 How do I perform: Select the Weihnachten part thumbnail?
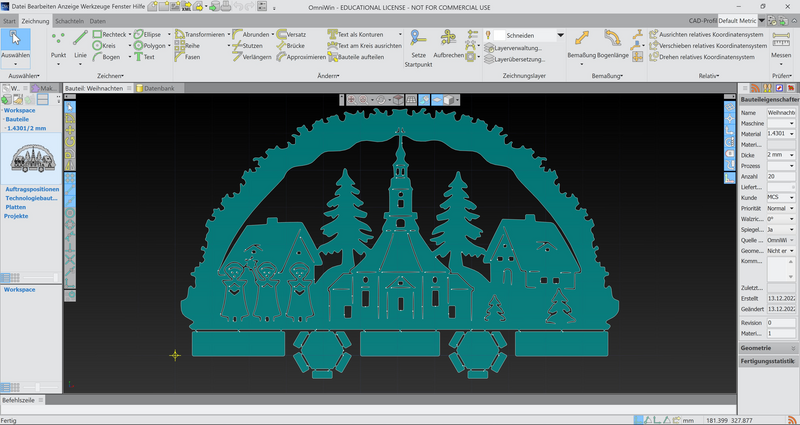[x=31, y=159]
